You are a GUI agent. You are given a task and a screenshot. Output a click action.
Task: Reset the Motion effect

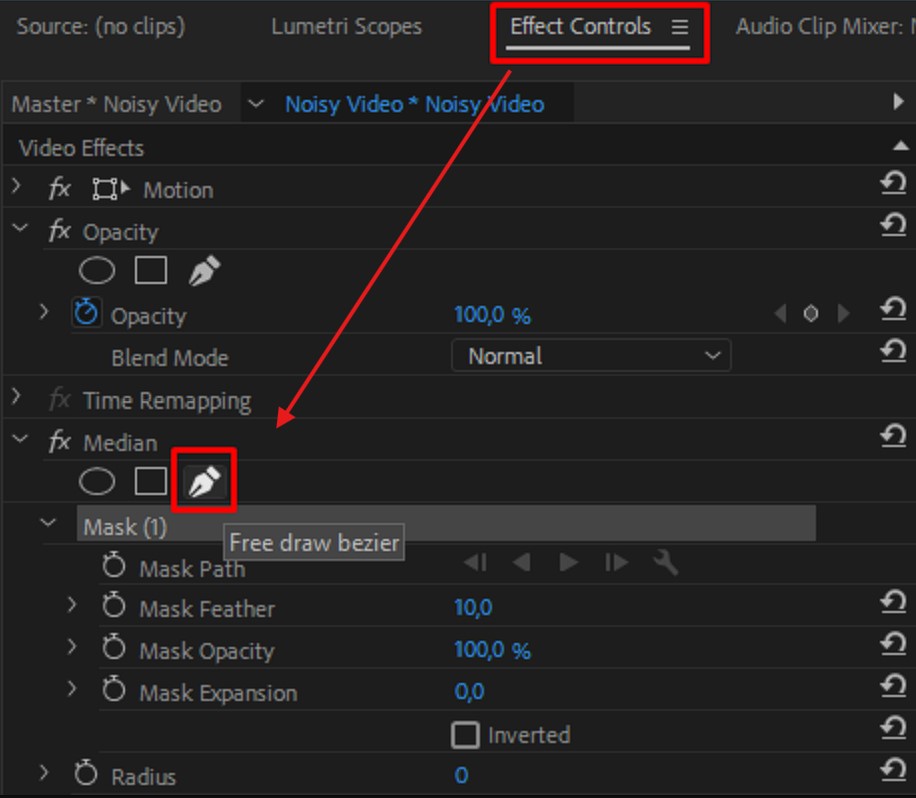[894, 183]
